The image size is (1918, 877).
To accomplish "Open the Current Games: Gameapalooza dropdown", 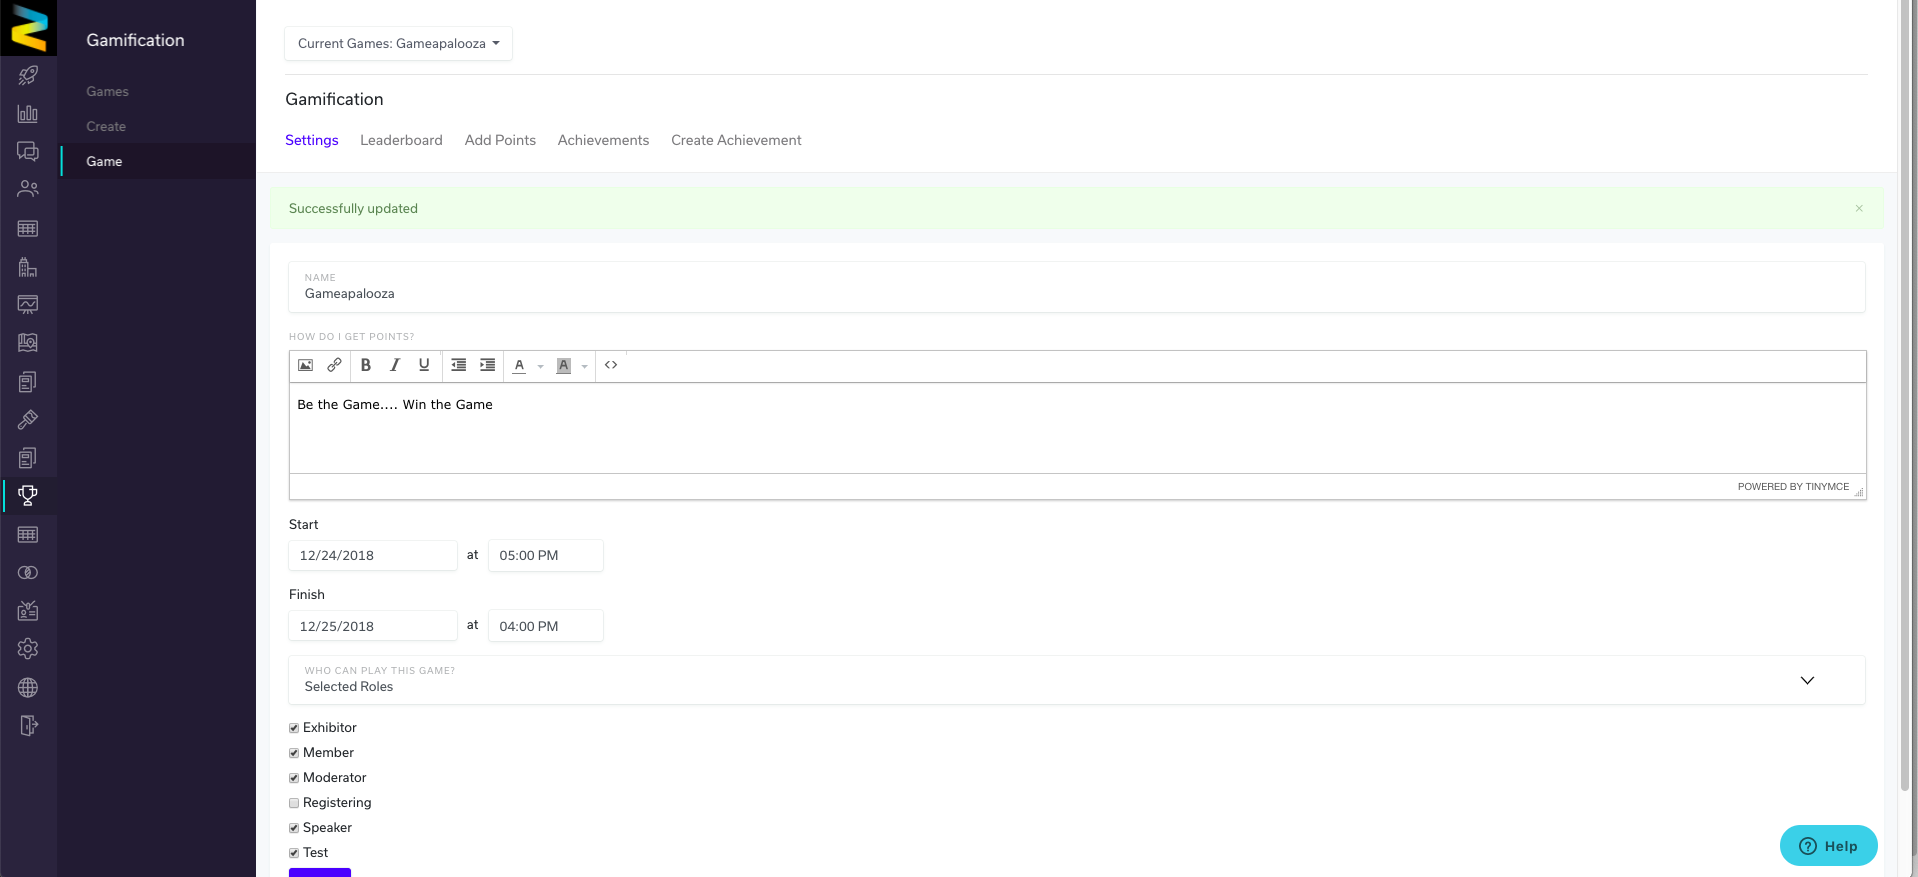I will [398, 43].
